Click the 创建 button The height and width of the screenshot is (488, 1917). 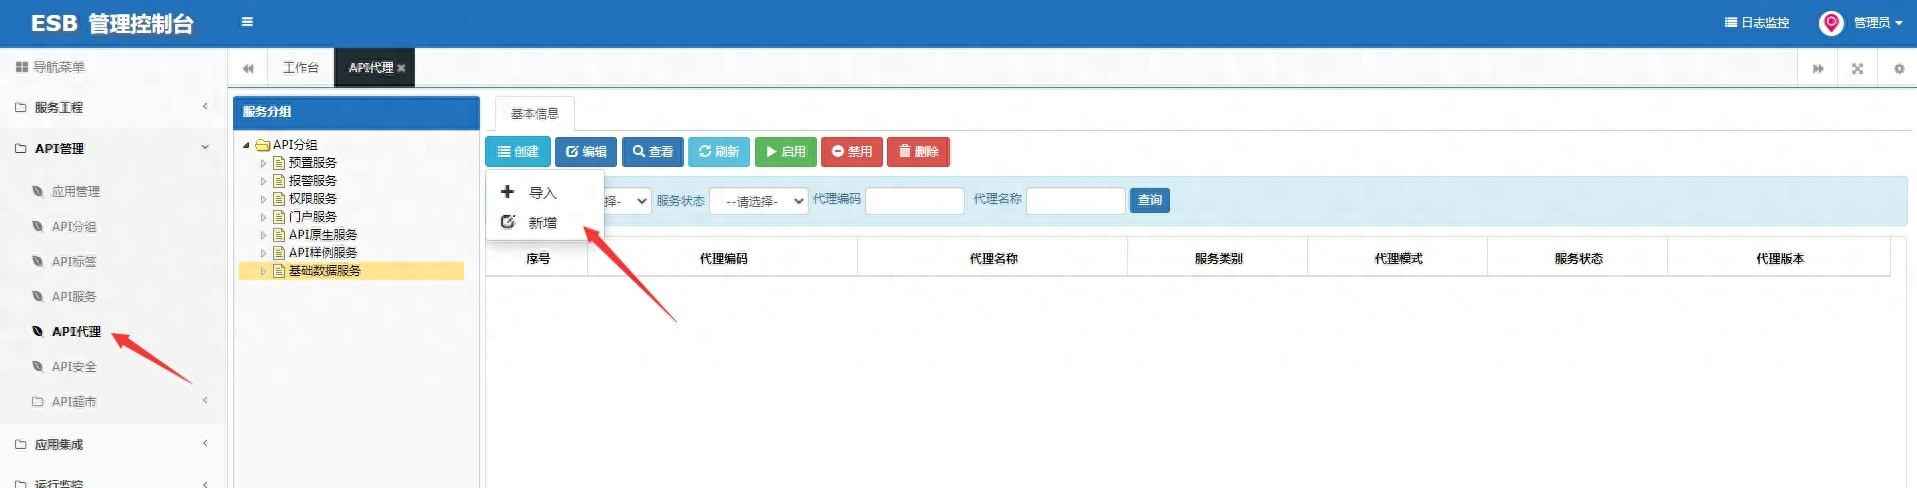(517, 152)
